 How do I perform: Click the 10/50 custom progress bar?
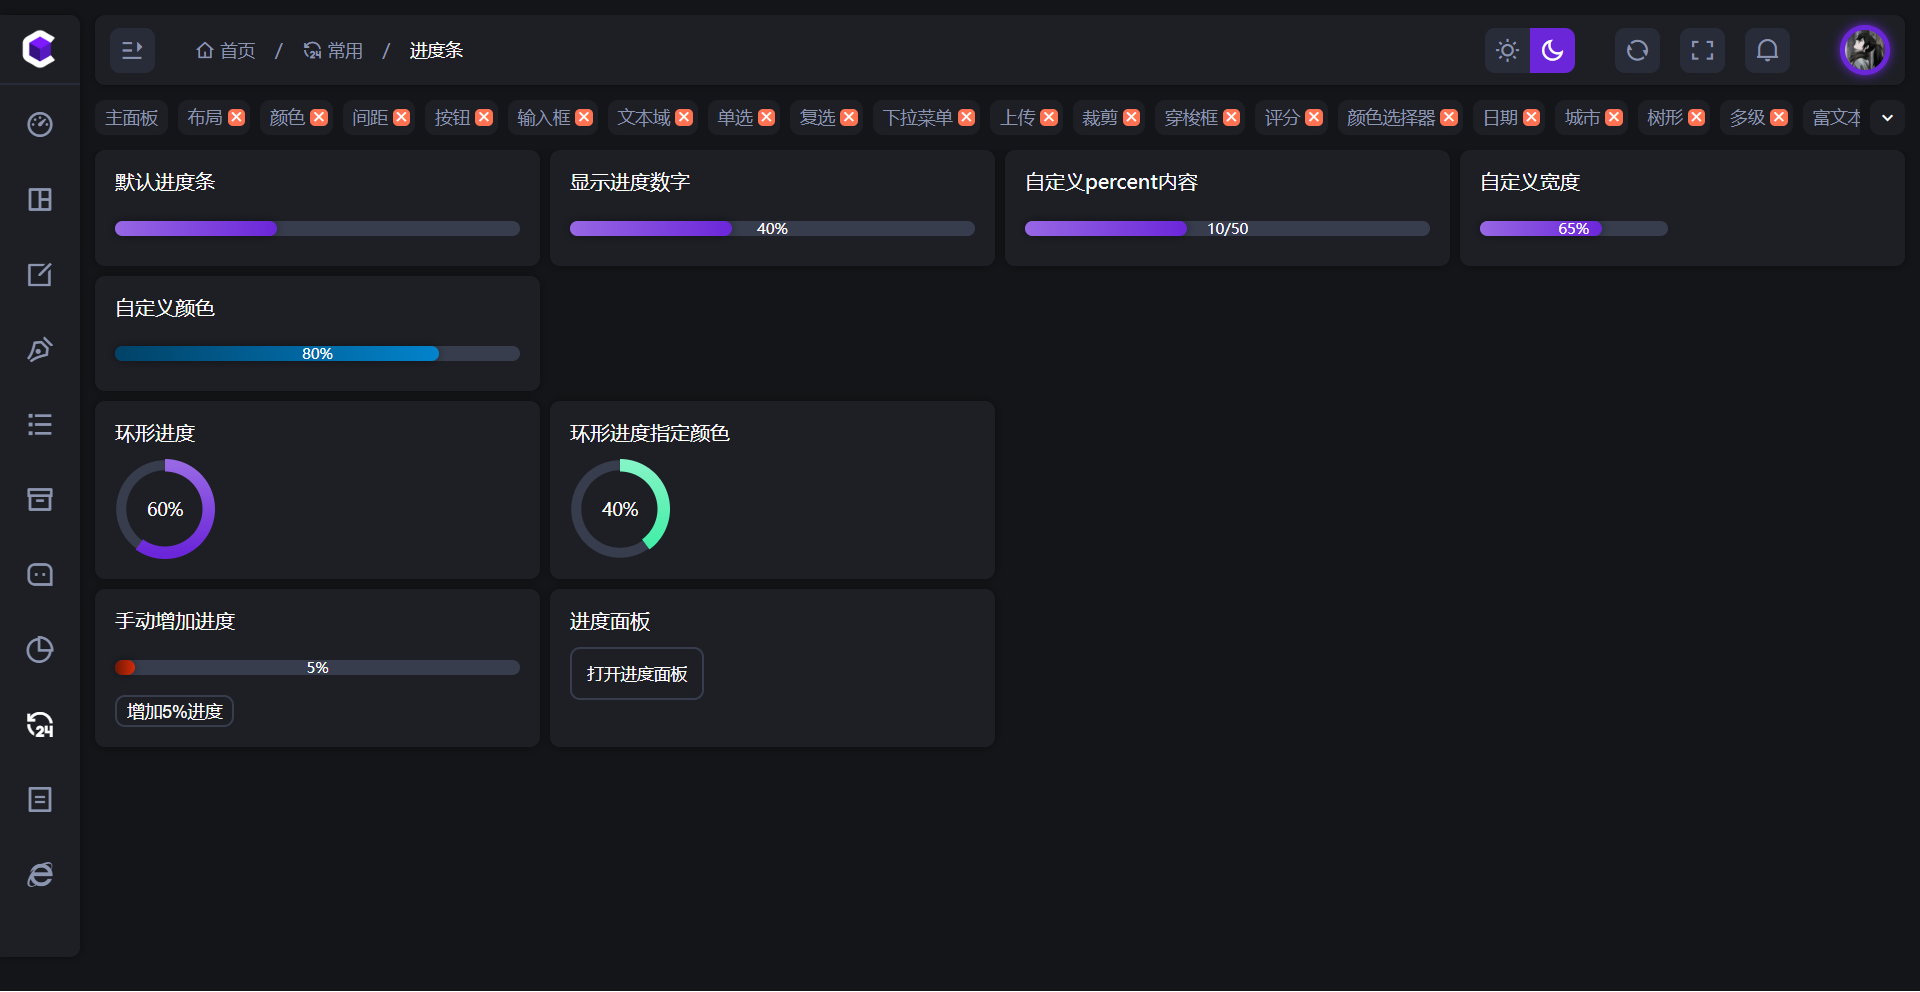tap(1227, 229)
